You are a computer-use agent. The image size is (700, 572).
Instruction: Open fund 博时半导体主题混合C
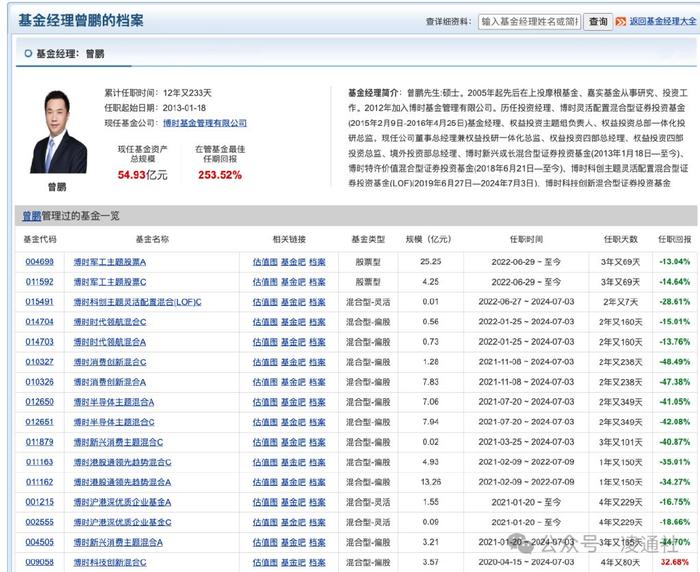(114, 422)
